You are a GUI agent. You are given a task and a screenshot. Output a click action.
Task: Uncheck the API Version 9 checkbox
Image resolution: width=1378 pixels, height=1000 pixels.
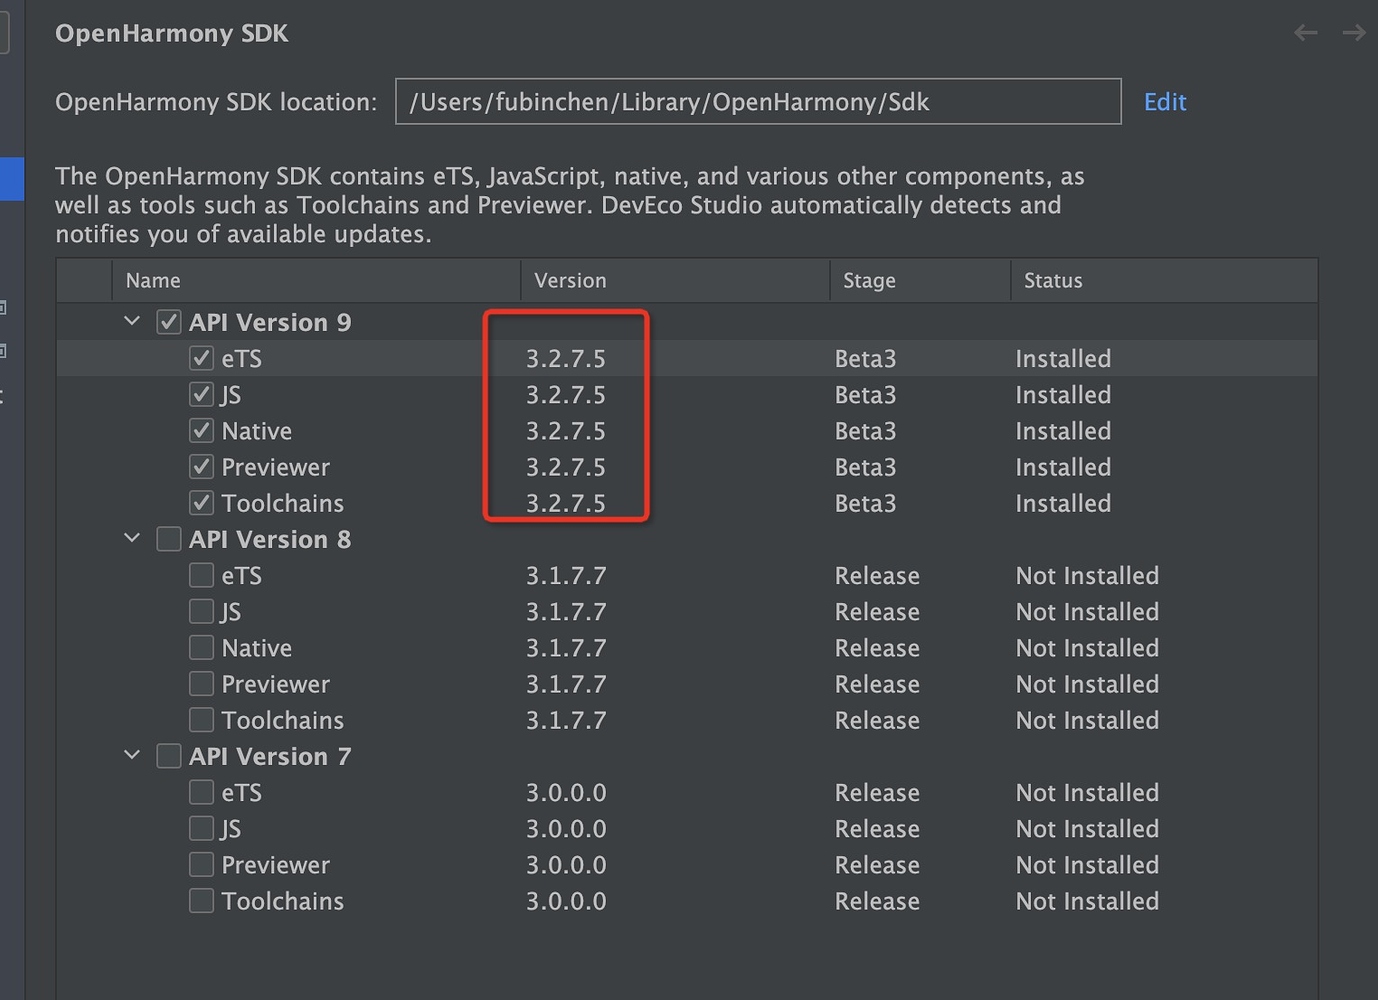coord(168,321)
